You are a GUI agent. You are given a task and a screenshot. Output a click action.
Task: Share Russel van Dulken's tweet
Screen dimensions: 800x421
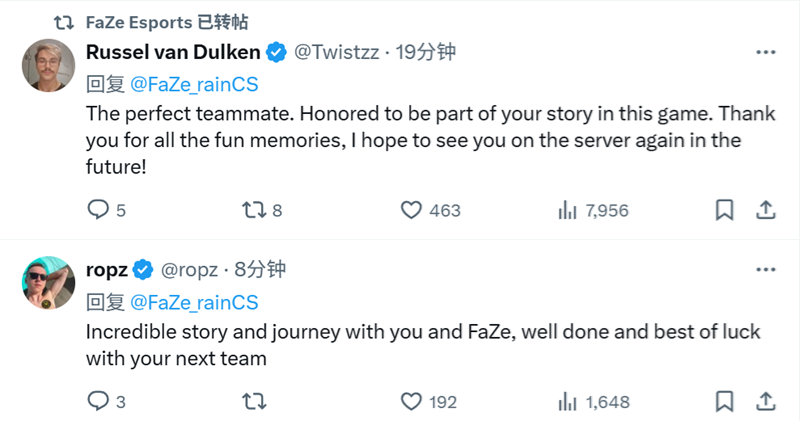click(x=765, y=210)
